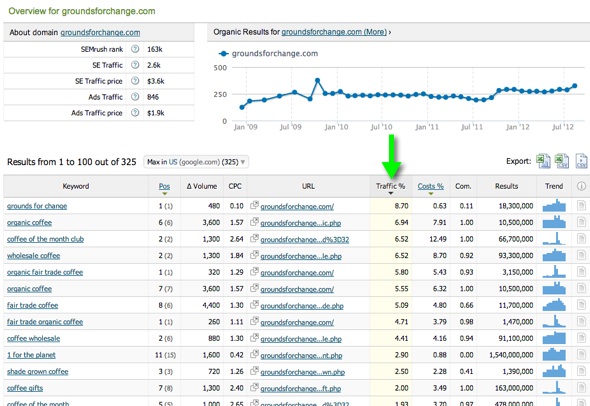Screen dimensions: 590x406
Task: Open URL groundsforchange...ic.php in organic coffee row
Action: 301,223
